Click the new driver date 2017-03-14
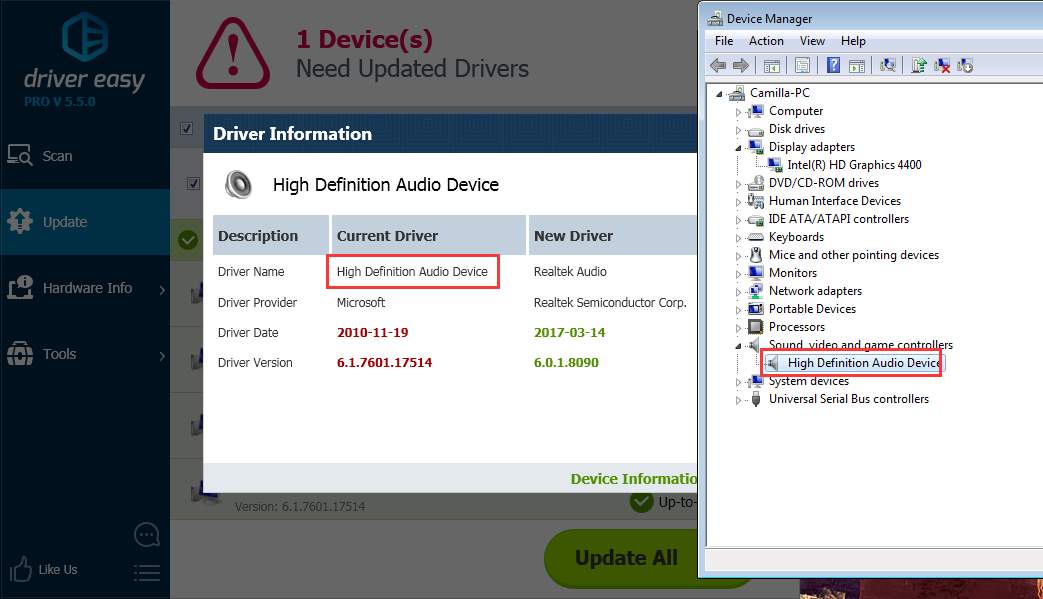Image resolution: width=1043 pixels, height=599 pixels. pos(569,332)
